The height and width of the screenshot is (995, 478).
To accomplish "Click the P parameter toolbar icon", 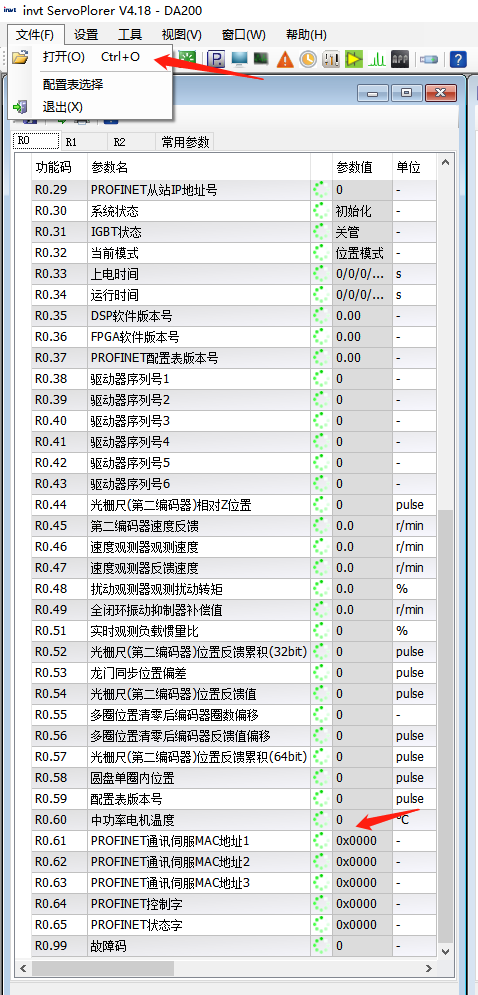I will 216,60.
